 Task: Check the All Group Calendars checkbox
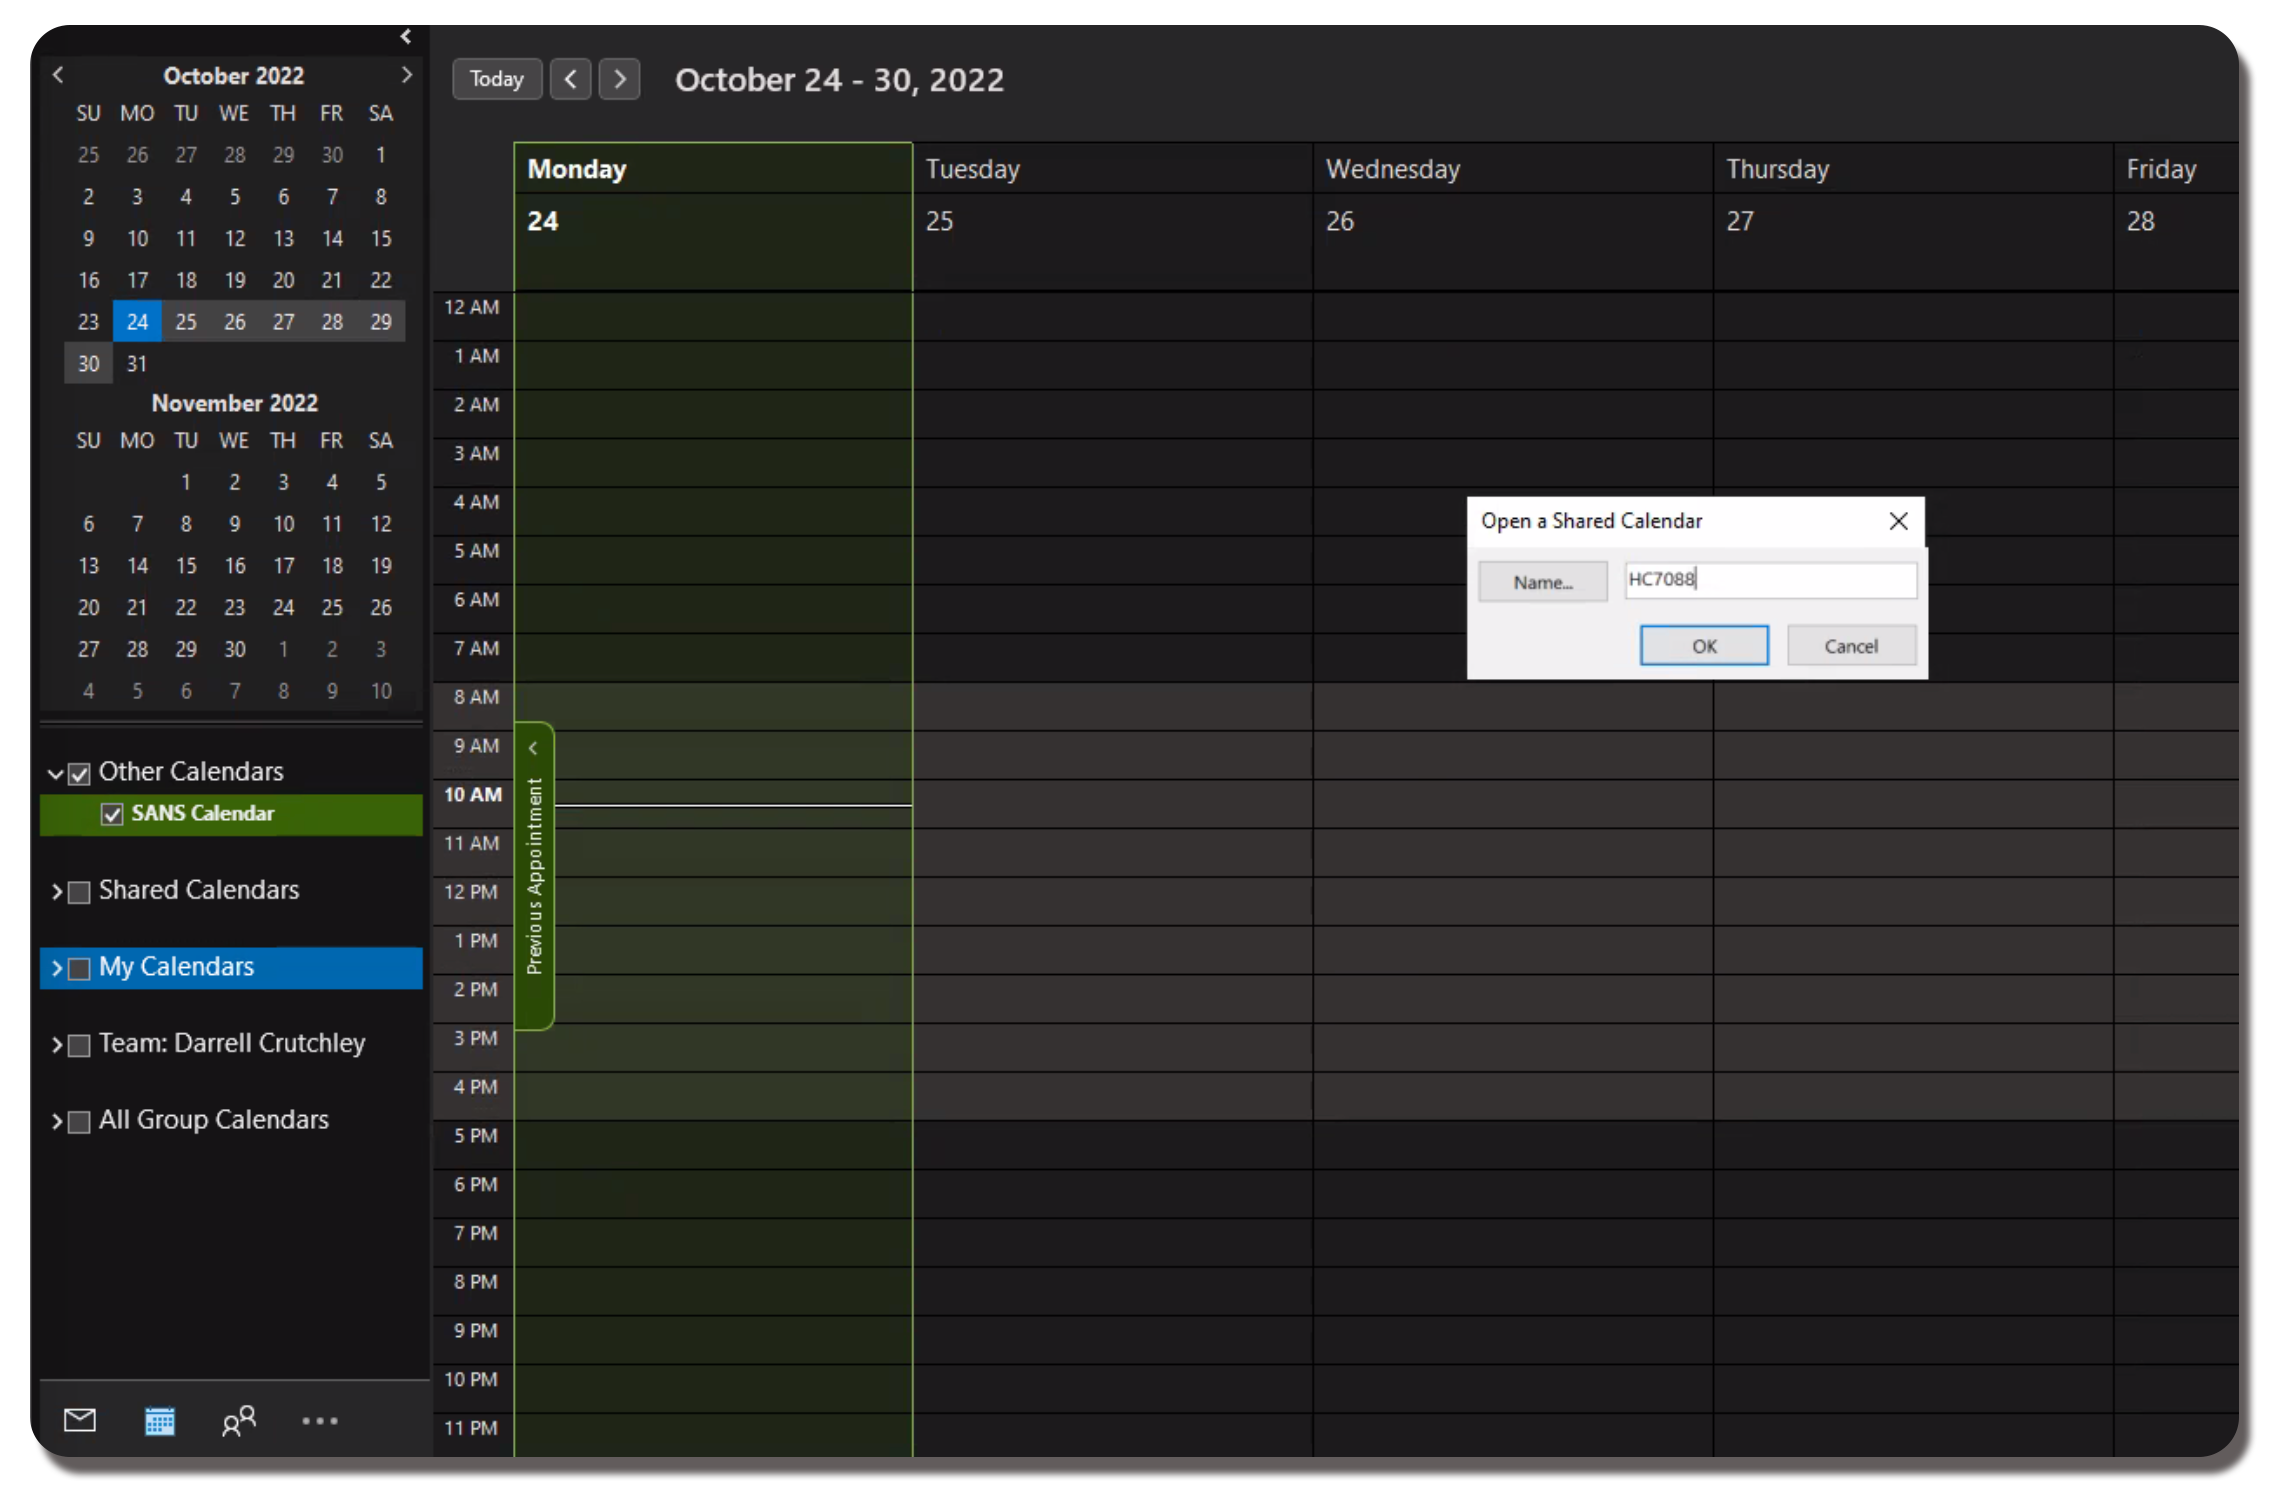80,1122
